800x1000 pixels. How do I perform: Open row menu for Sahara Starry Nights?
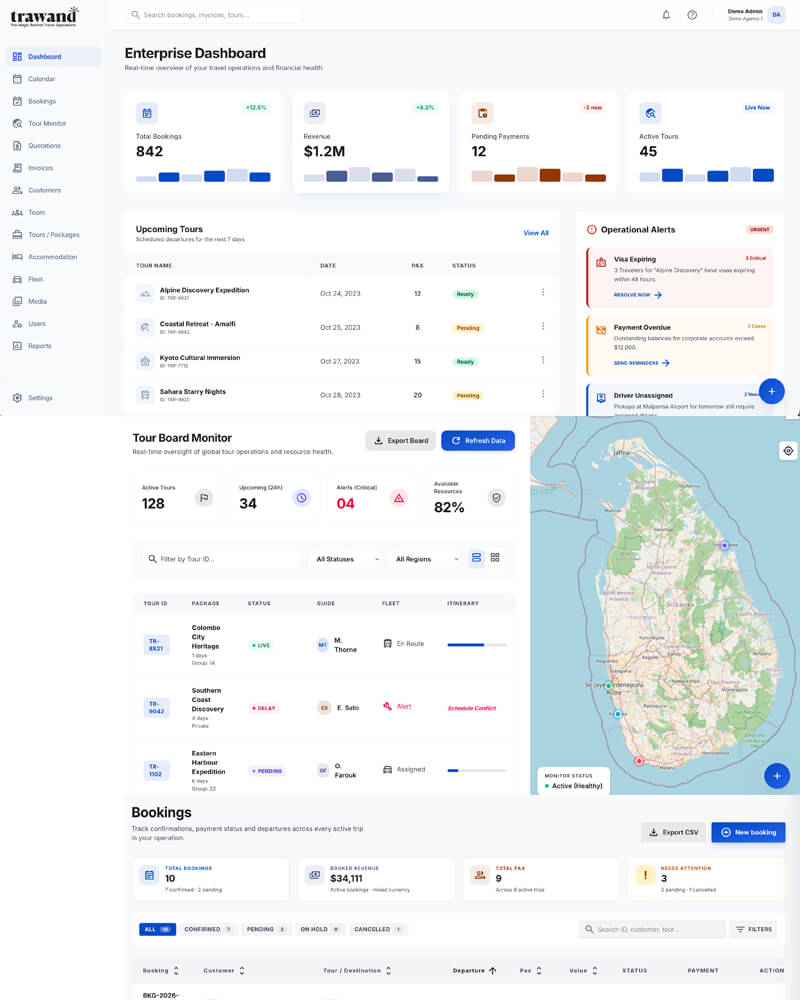coord(543,394)
